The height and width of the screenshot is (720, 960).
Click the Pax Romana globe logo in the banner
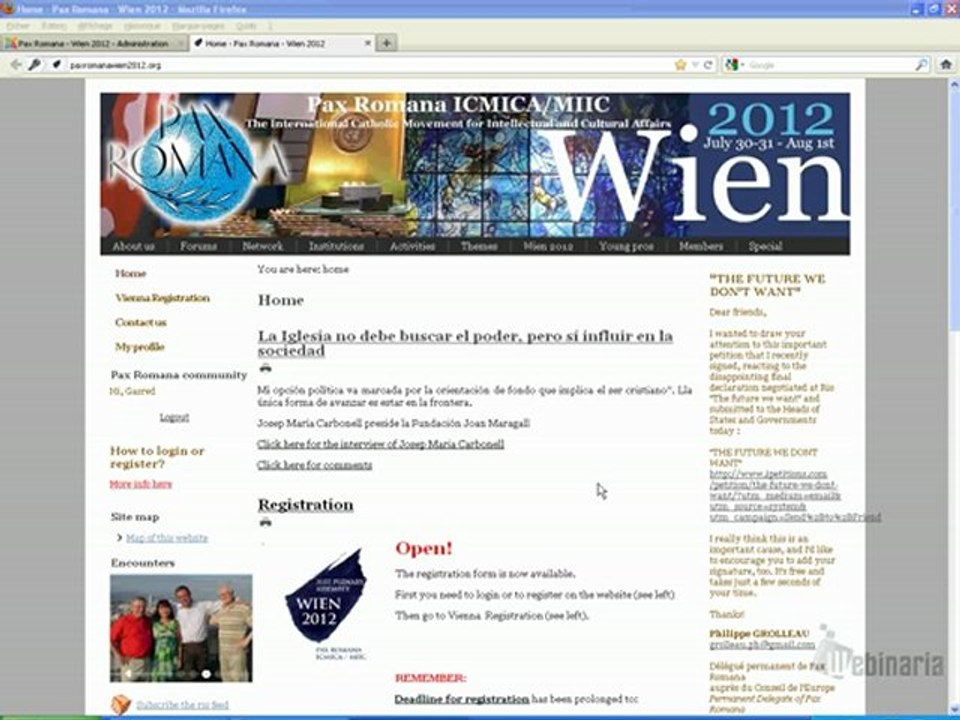click(195, 165)
